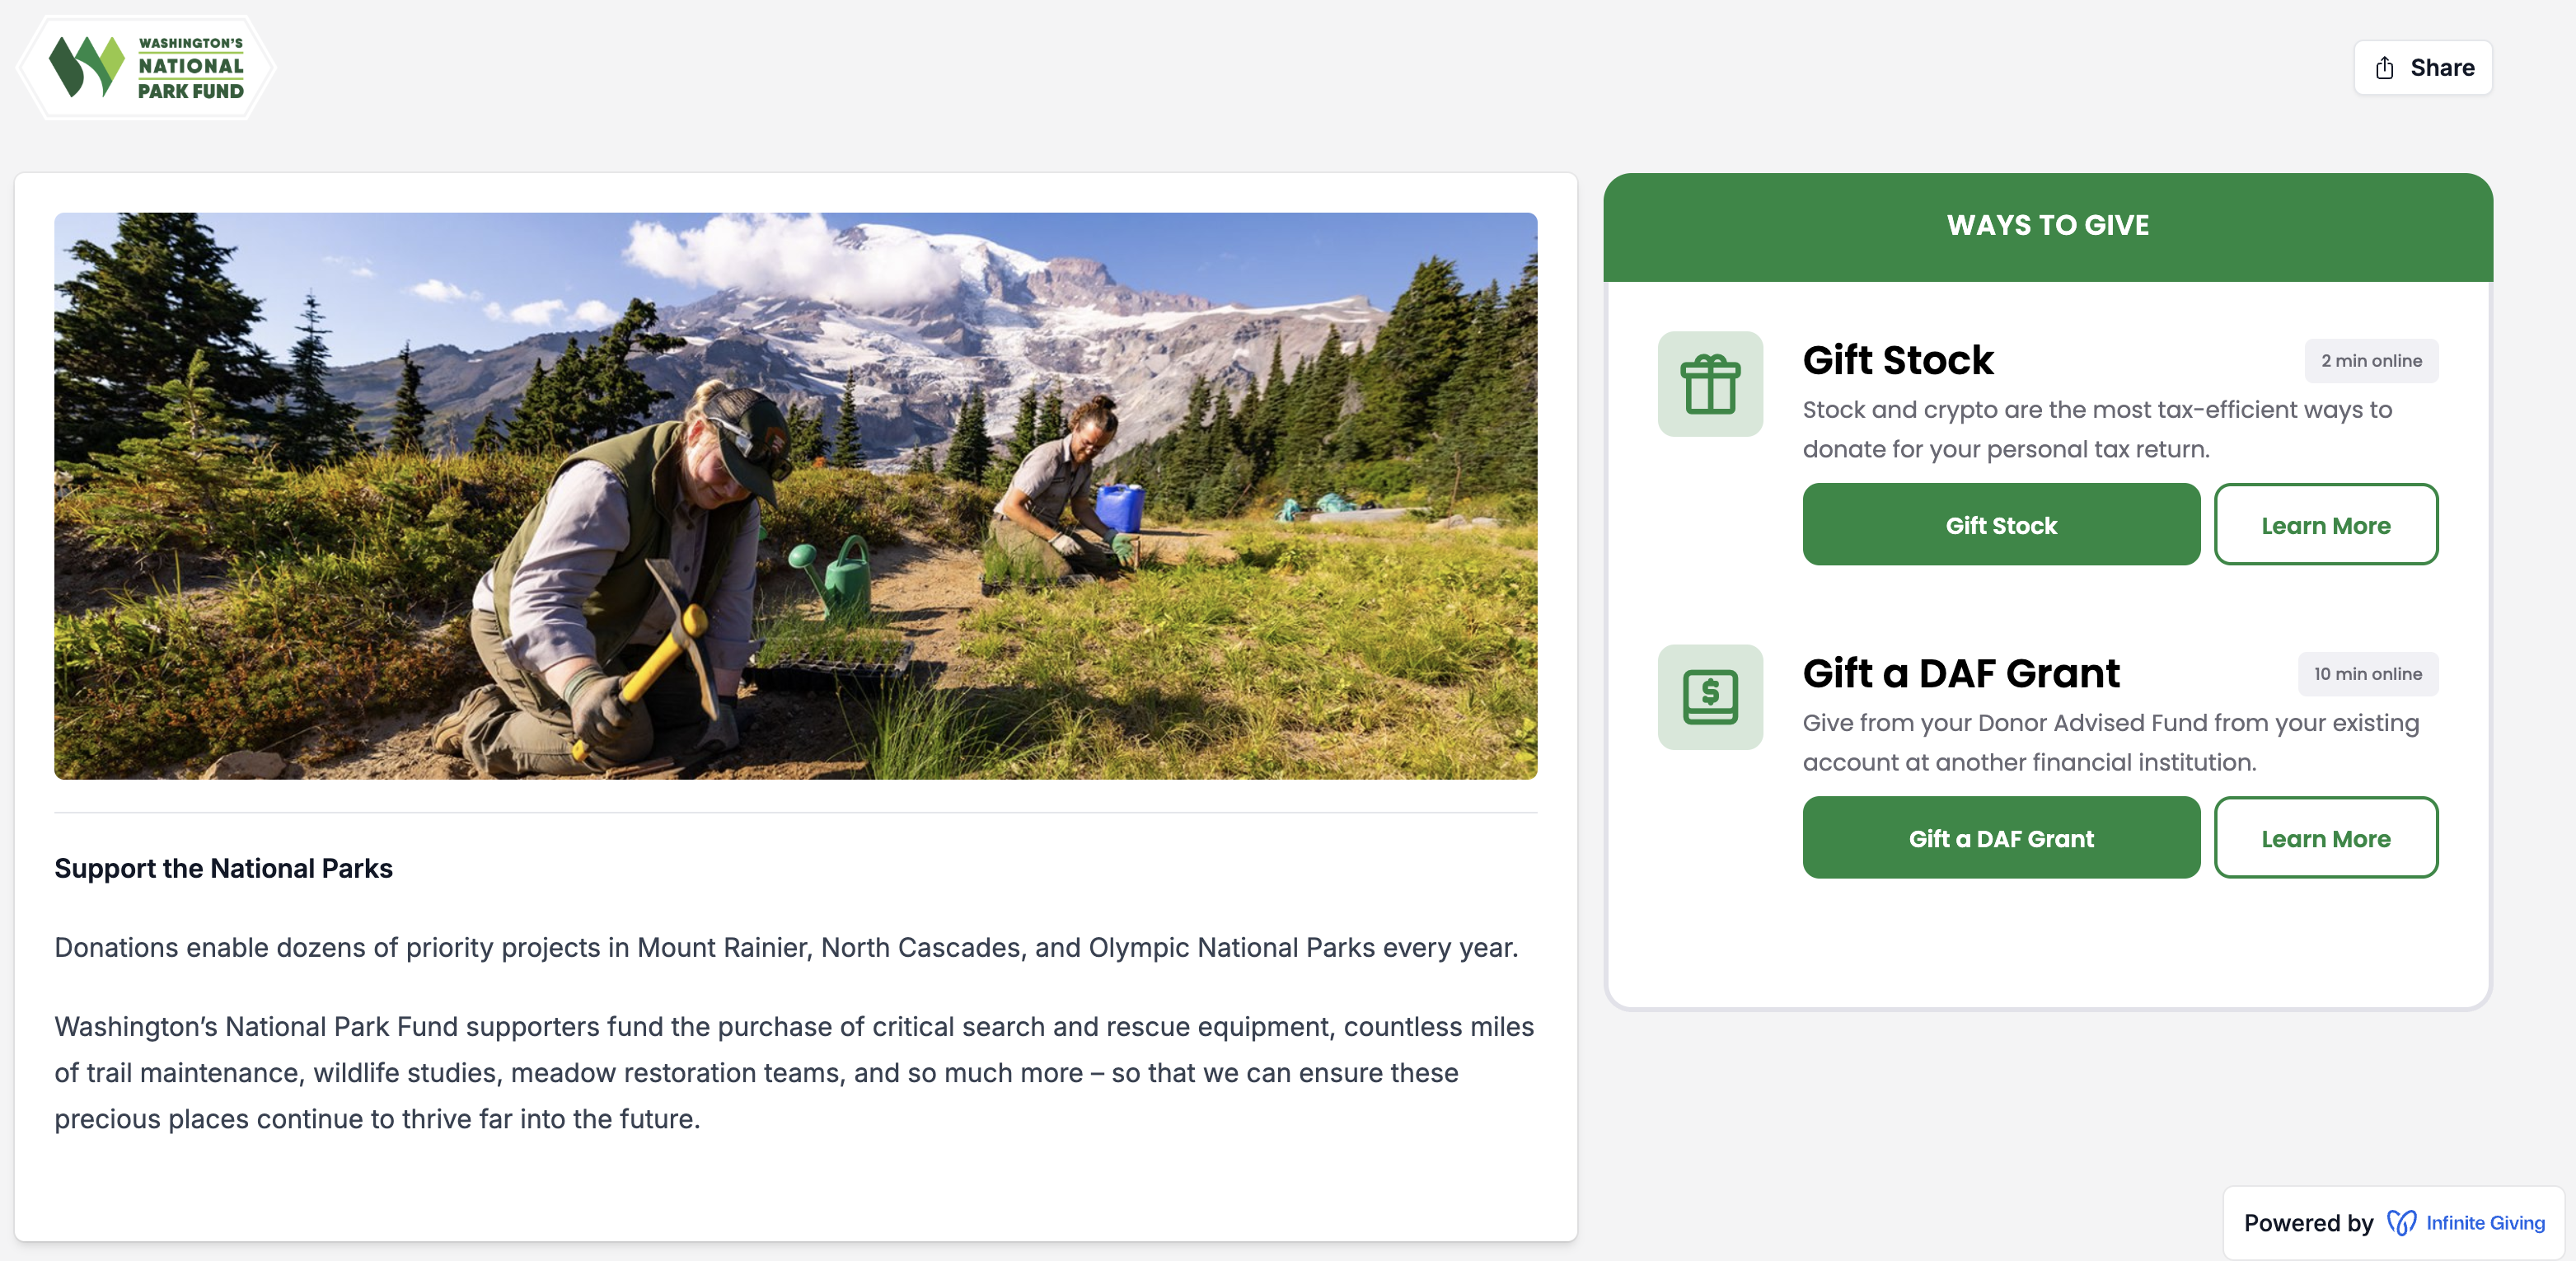
Task: Open the Share button
Action: point(2423,67)
